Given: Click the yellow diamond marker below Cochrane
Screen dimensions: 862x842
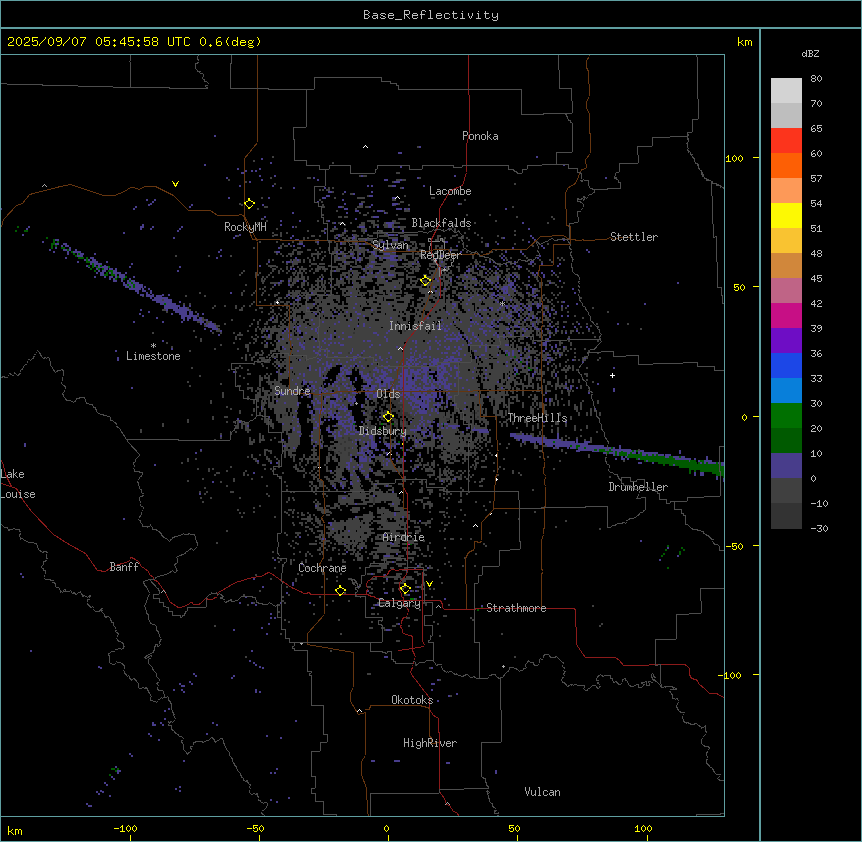Looking at the screenshot, I should coord(340,591).
